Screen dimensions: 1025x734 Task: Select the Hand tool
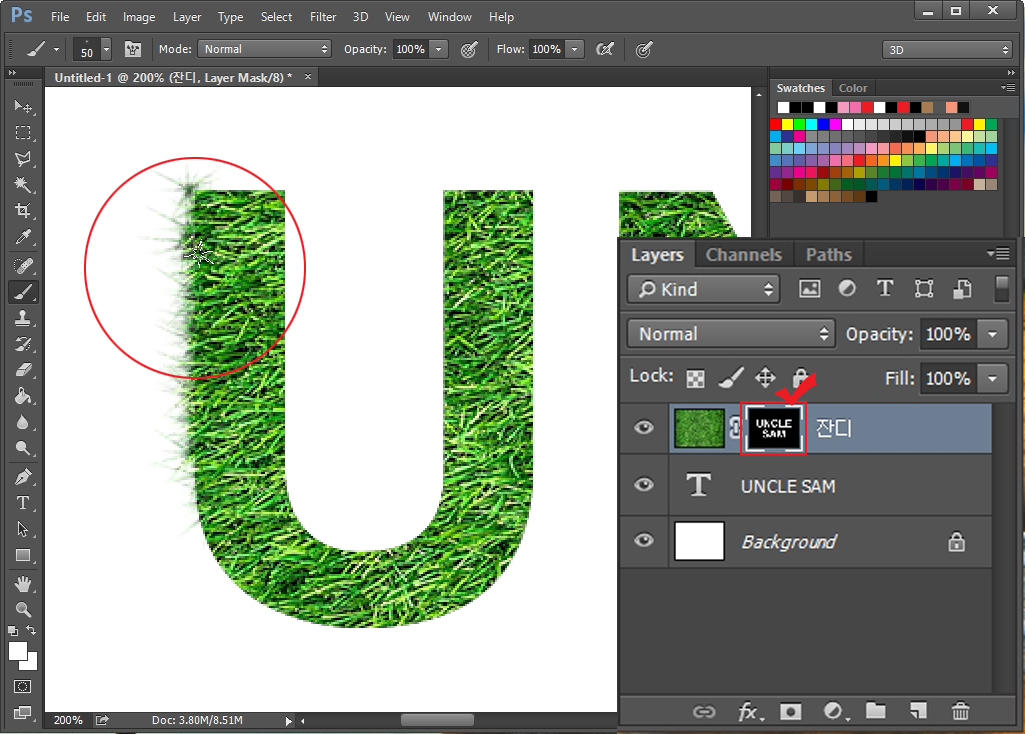tap(23, 584)
